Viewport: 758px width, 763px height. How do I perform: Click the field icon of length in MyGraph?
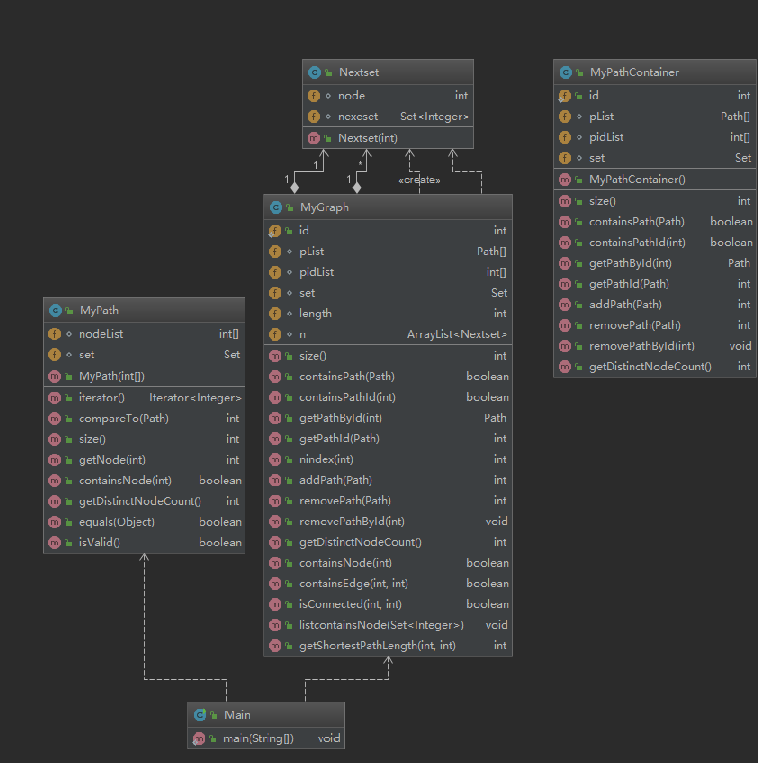[275, 313]
